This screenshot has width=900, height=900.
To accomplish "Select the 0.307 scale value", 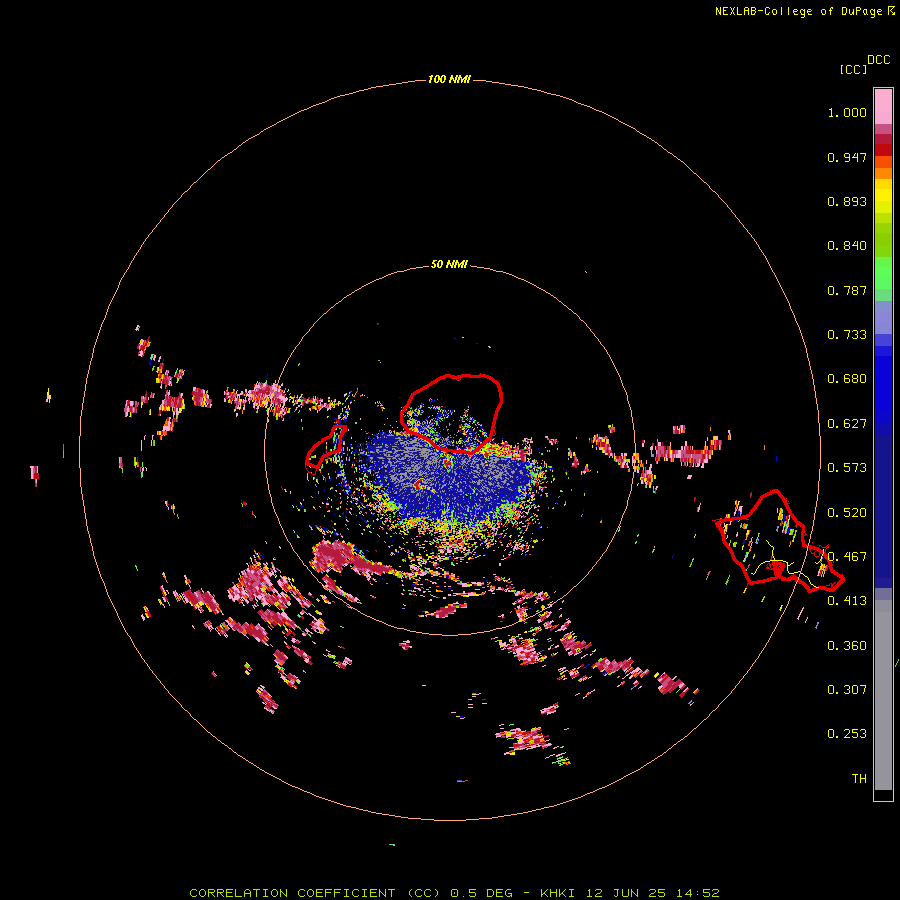I will [847, 690].
